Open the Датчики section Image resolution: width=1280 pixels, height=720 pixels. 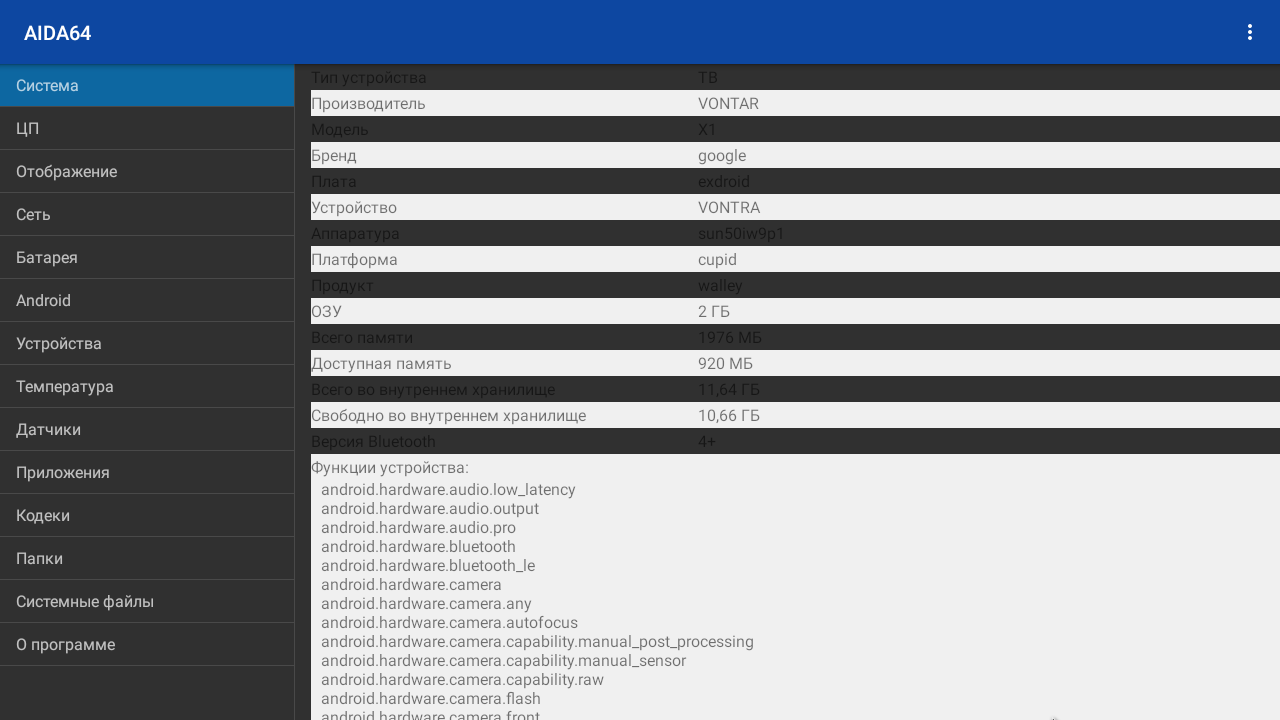tap(147, 430)
